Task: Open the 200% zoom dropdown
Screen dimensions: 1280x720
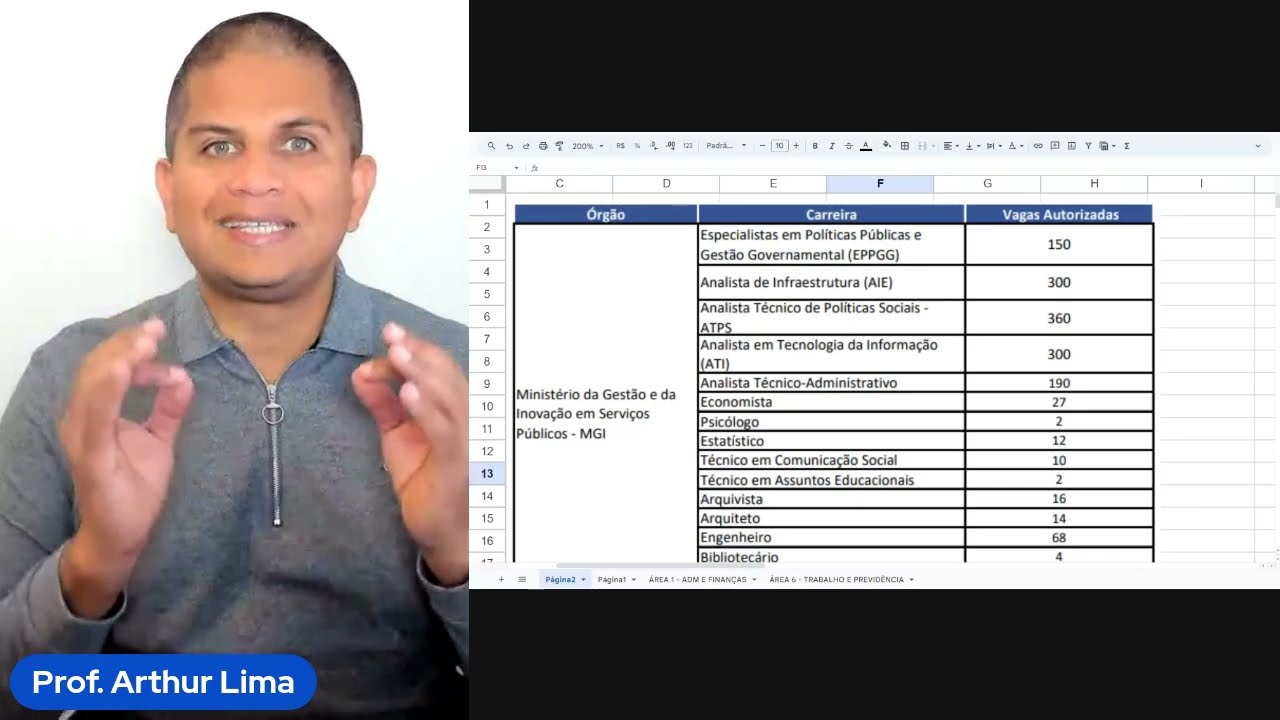Action: tap(588, 146)
